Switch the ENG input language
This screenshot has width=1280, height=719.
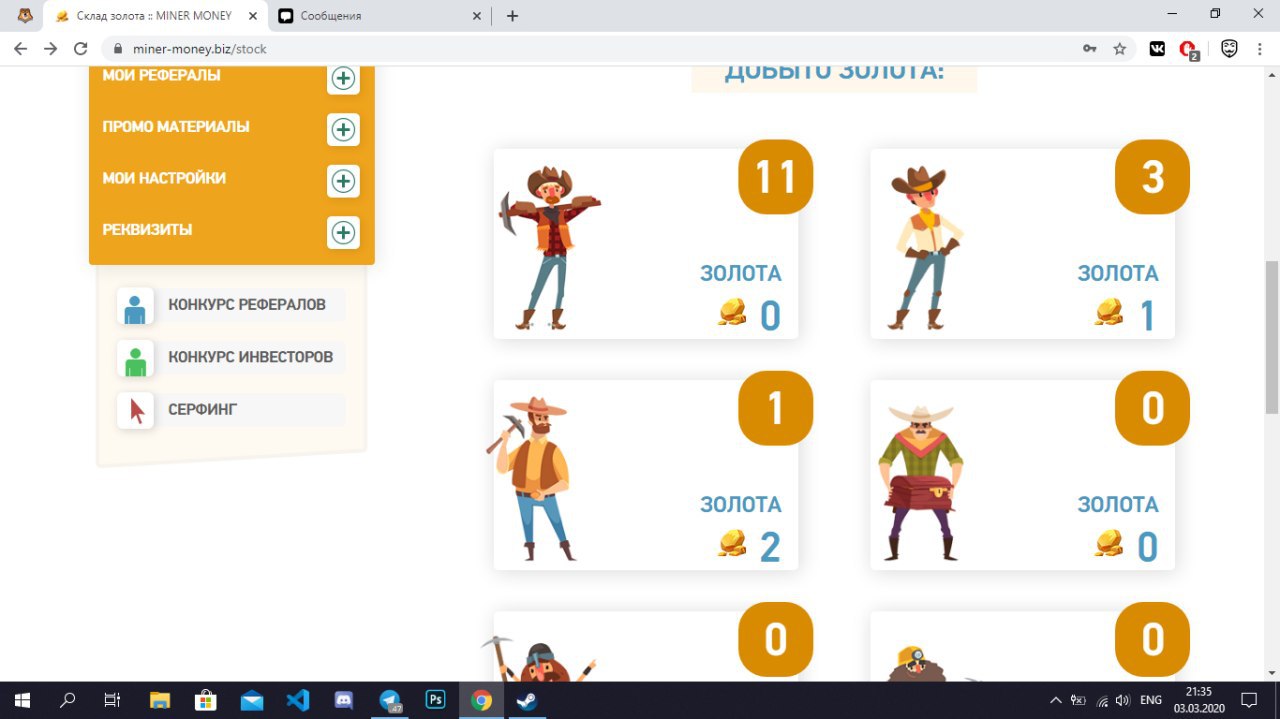click(x=1151, y=700)
